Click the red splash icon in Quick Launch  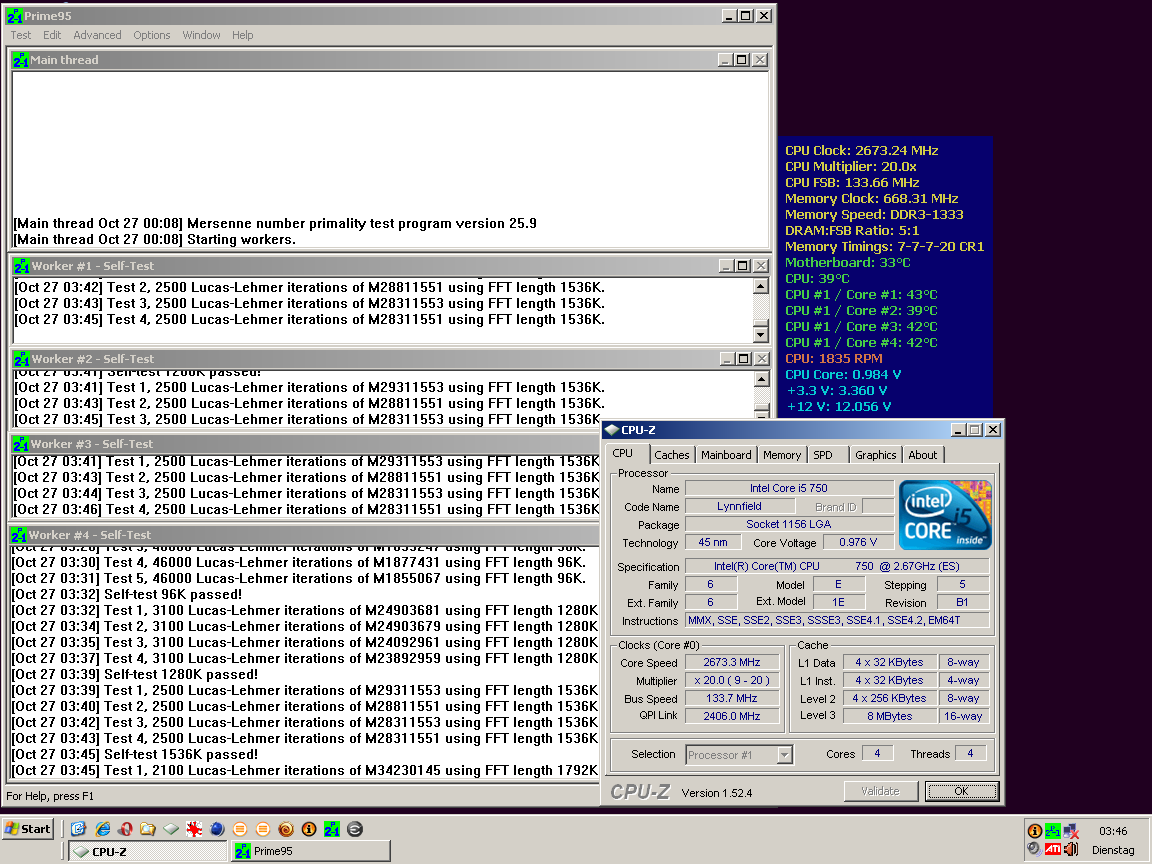194,829
